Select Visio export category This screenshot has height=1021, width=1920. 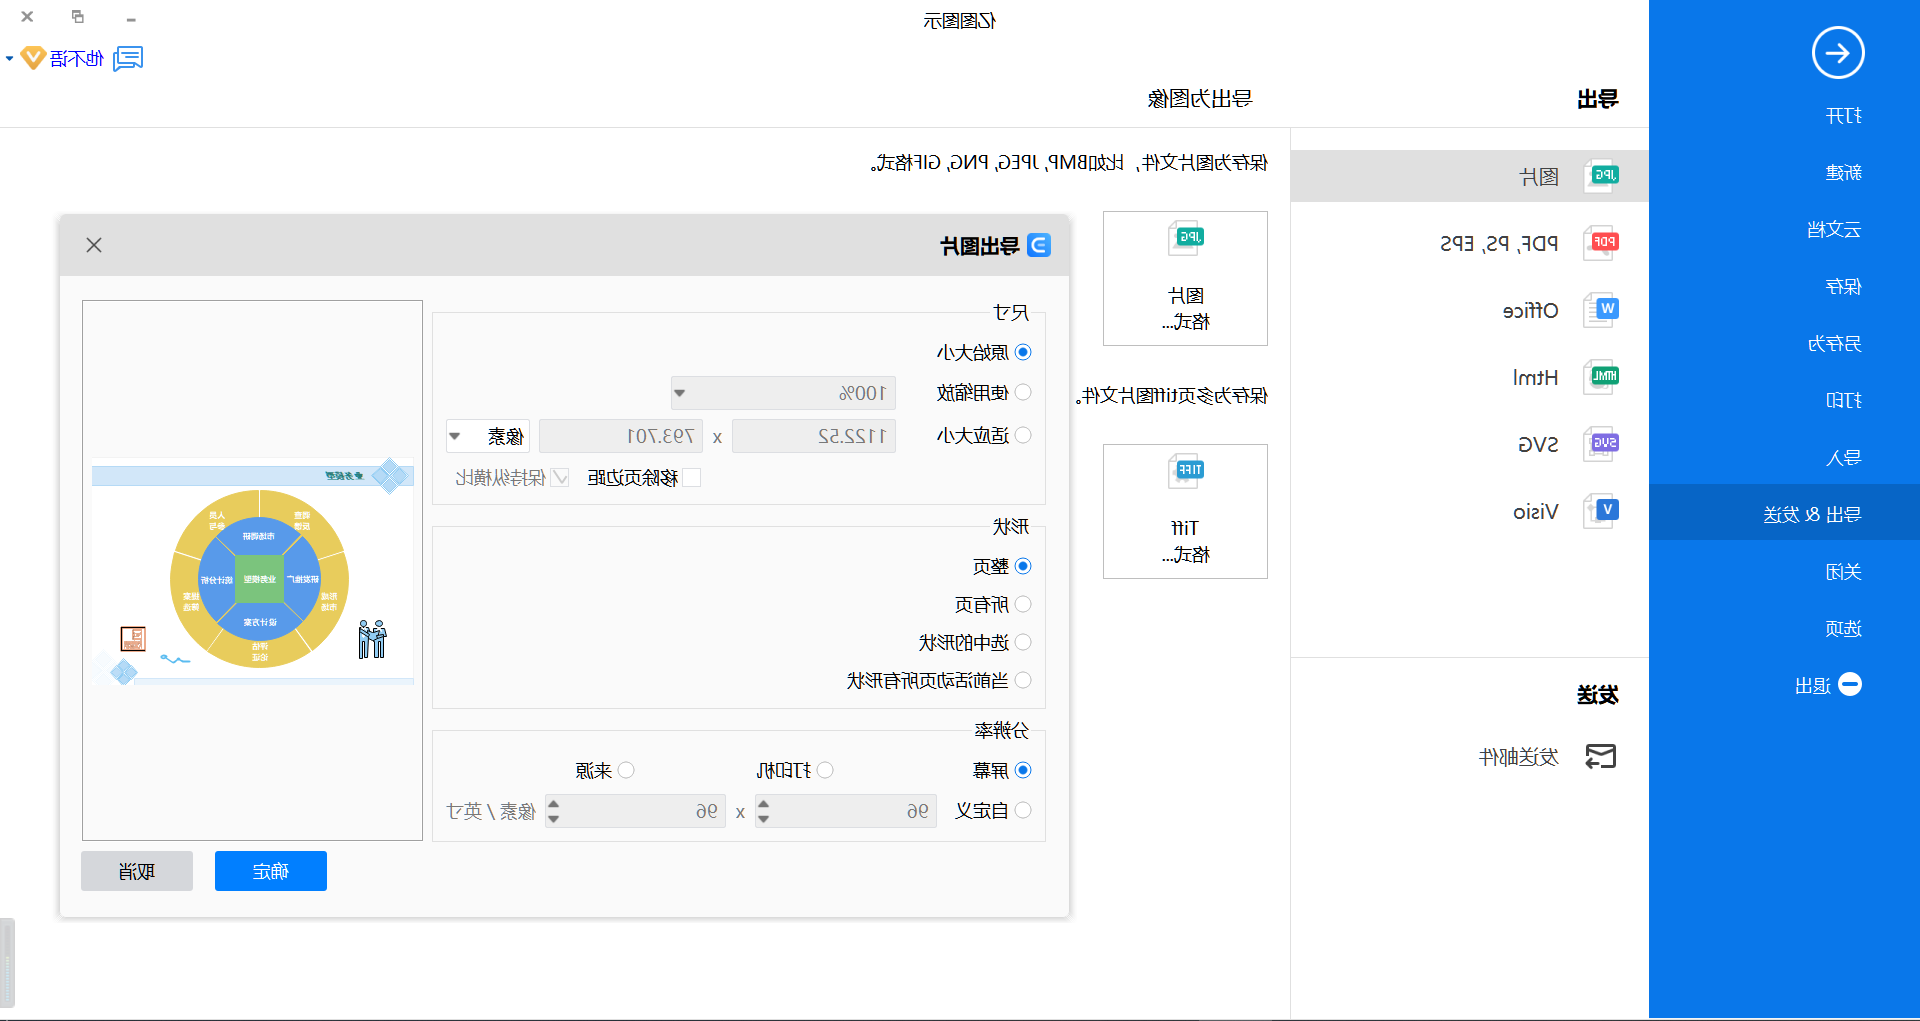pos(1469,511)
